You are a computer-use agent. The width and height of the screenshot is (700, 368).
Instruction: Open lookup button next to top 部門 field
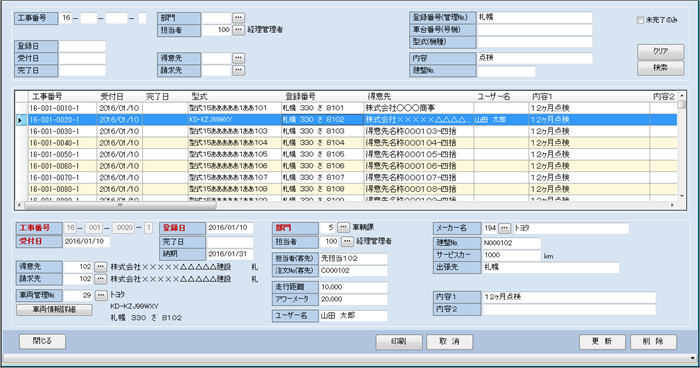click(238, 18)
